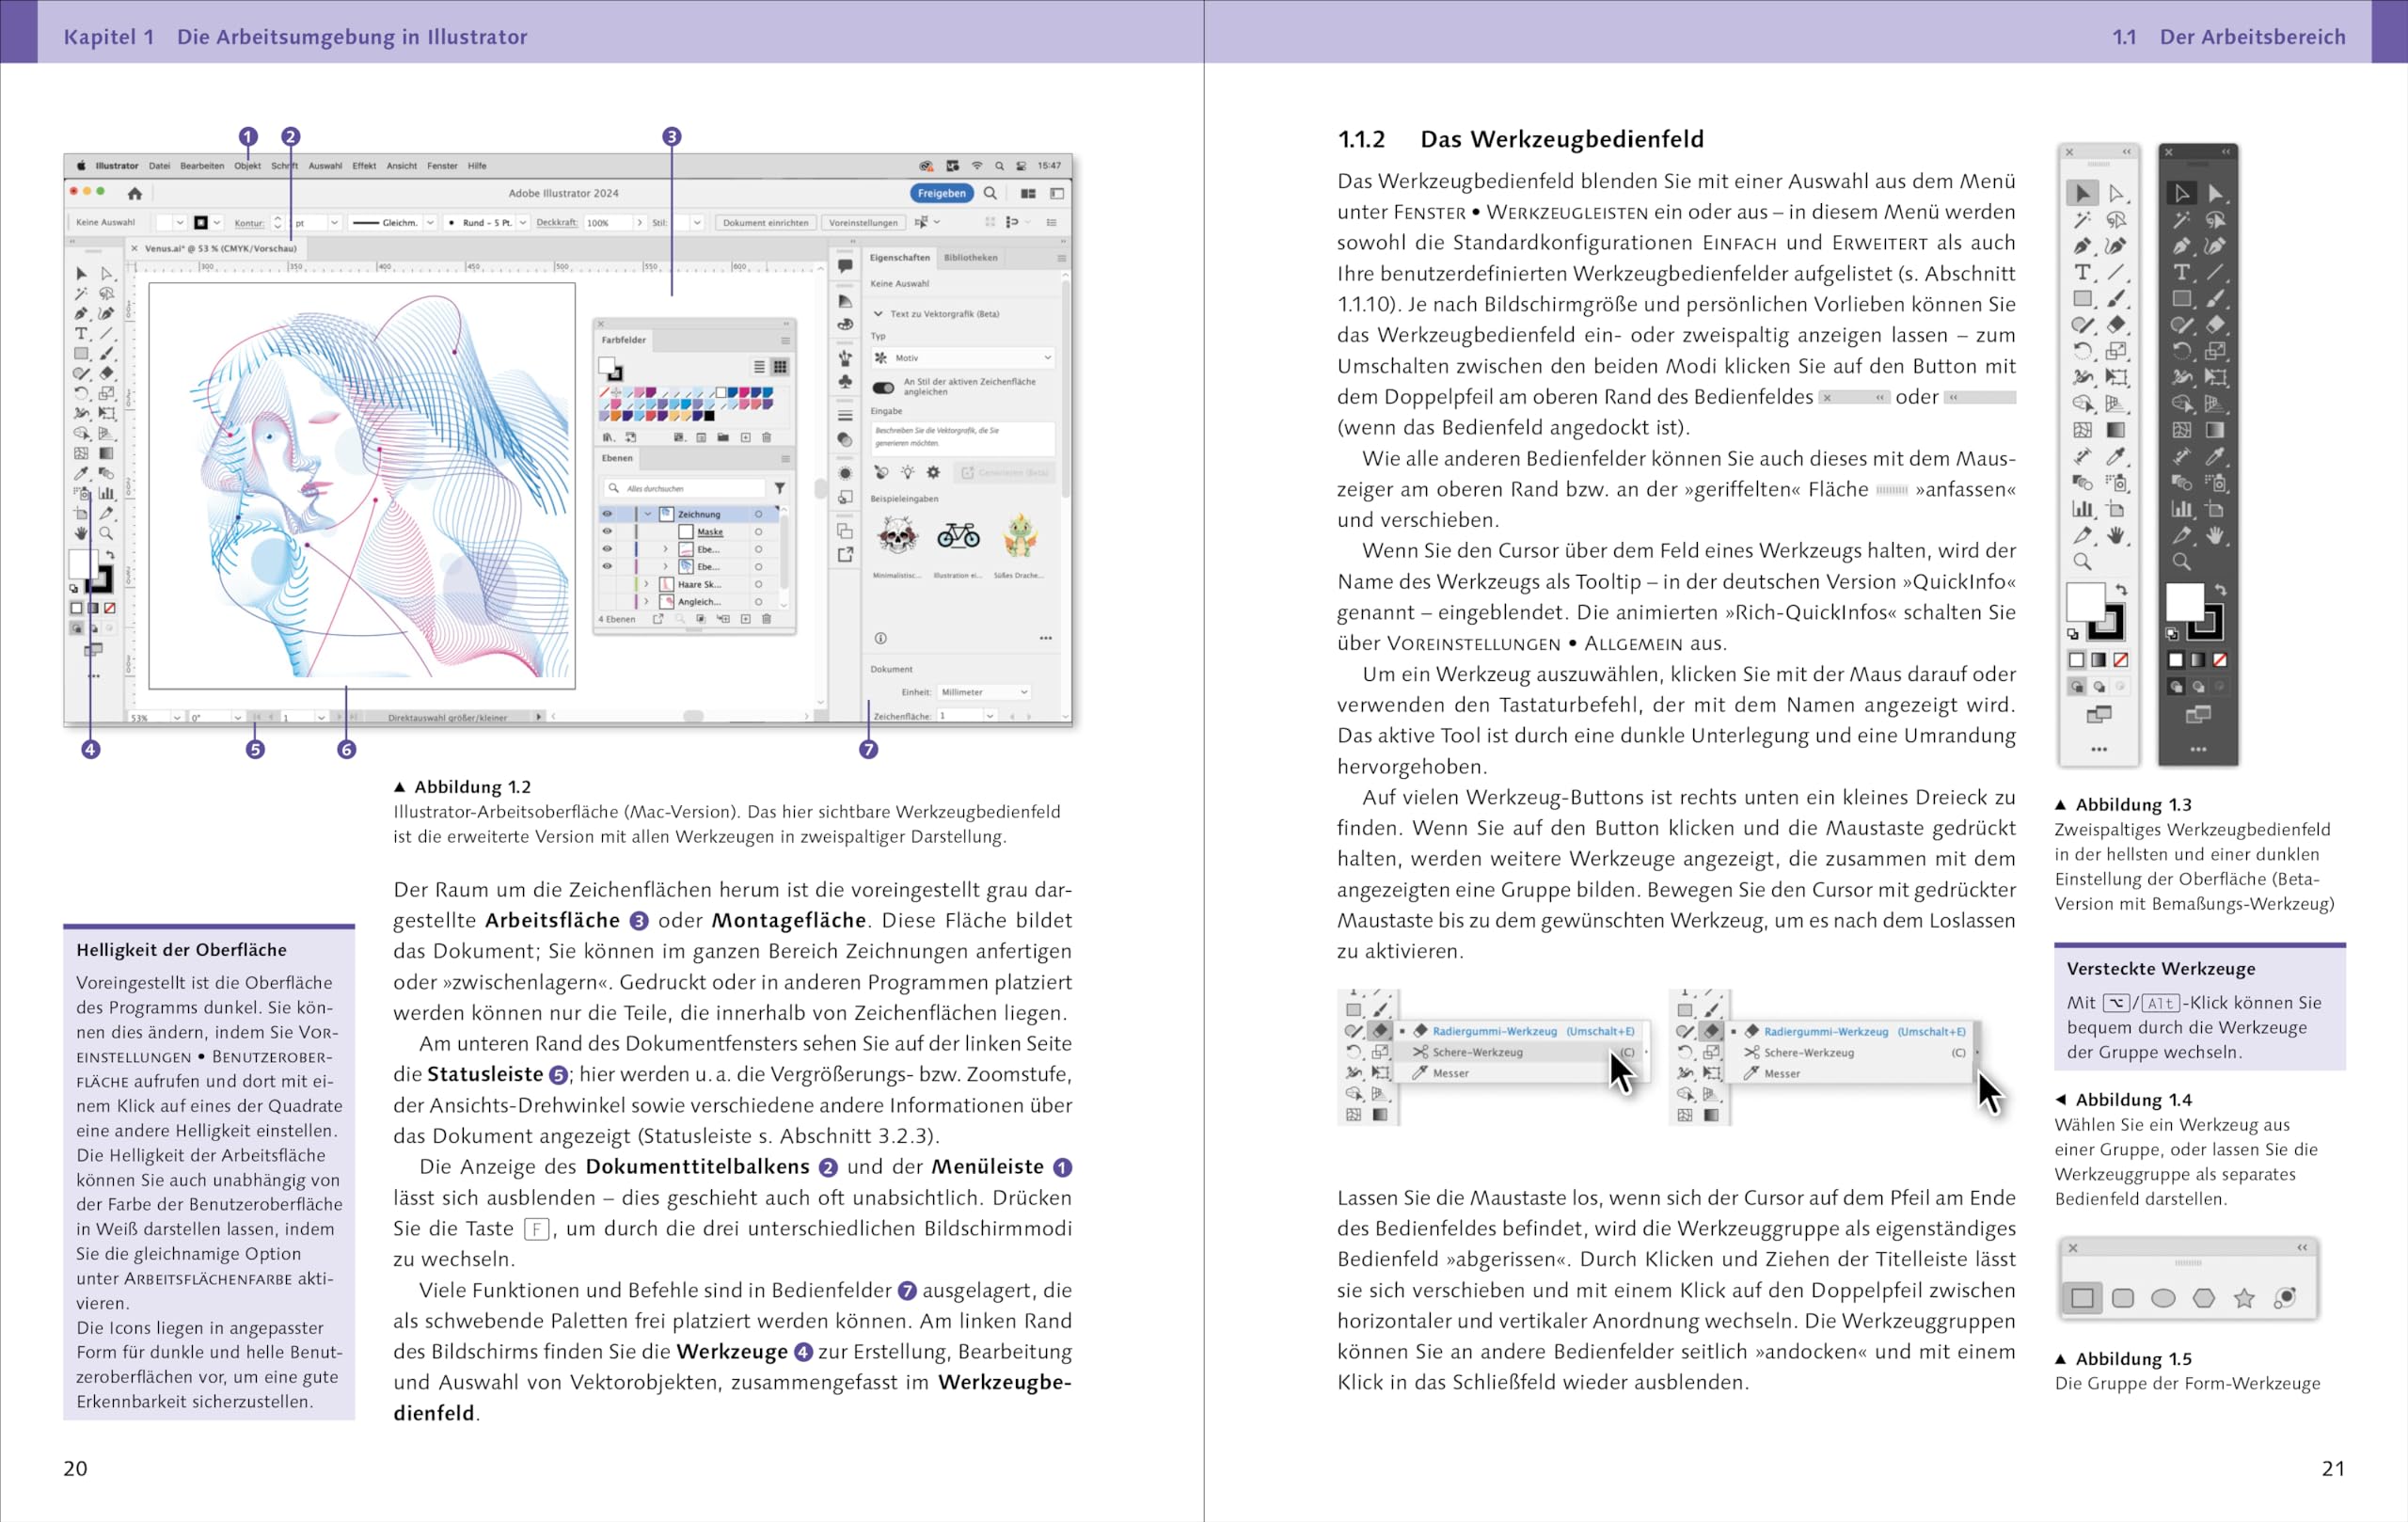Viewport: 2408px width, 1522px height.
Task: Pick the black swatch in the Farbfelder panel
Action: (709, 416)
